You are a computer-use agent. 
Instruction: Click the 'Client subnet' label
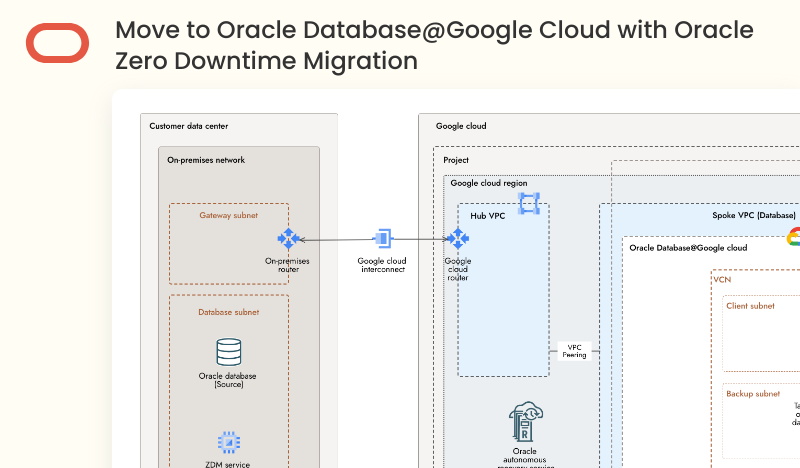[751, 306]
